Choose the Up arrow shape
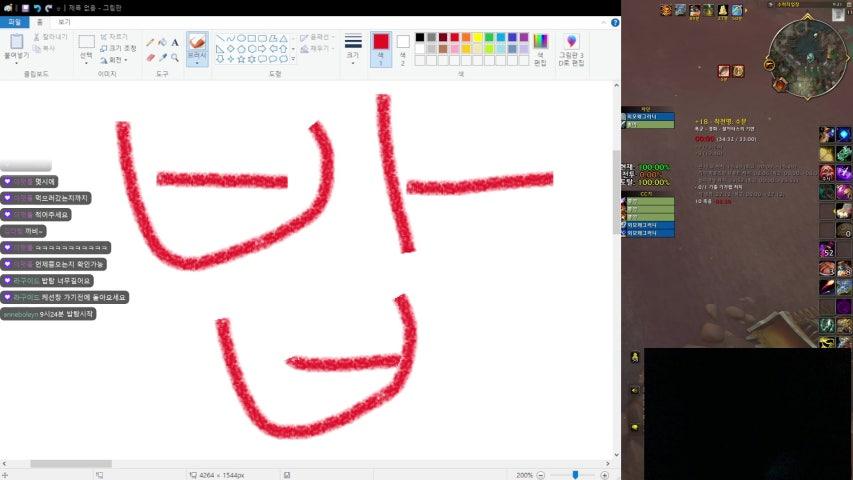 click(x=283, y=49)
